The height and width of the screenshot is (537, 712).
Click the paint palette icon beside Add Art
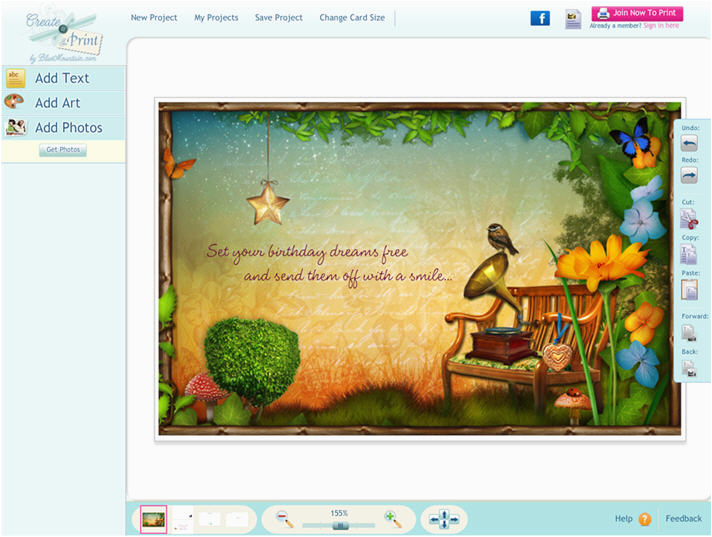[x=14, y=101]
